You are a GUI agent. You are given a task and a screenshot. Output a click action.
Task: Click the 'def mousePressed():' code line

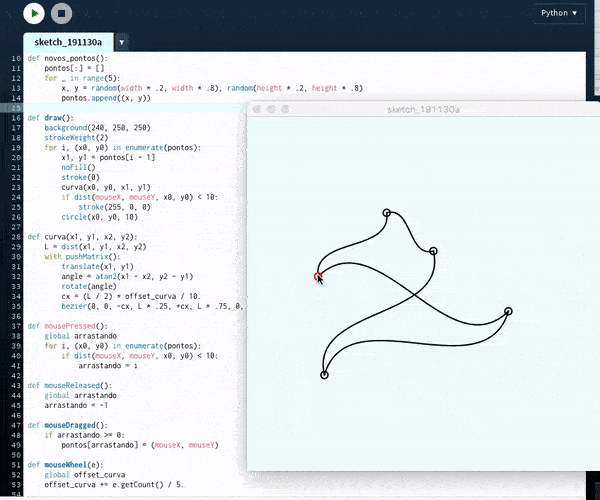[x=68, y=326]
